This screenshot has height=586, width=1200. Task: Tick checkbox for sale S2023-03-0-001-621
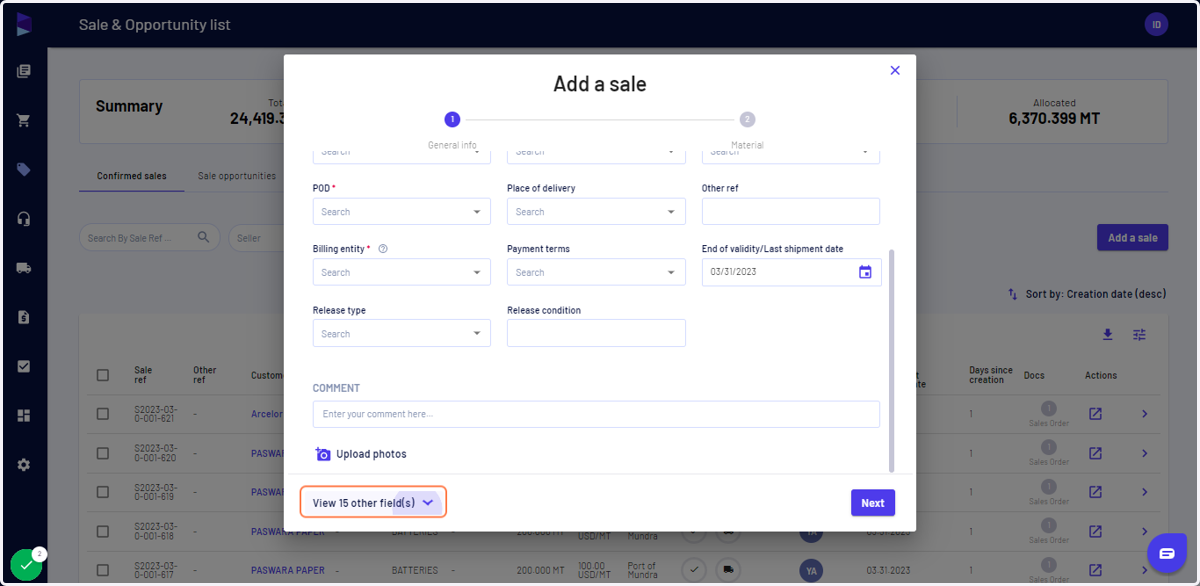[x=103, y=414]
